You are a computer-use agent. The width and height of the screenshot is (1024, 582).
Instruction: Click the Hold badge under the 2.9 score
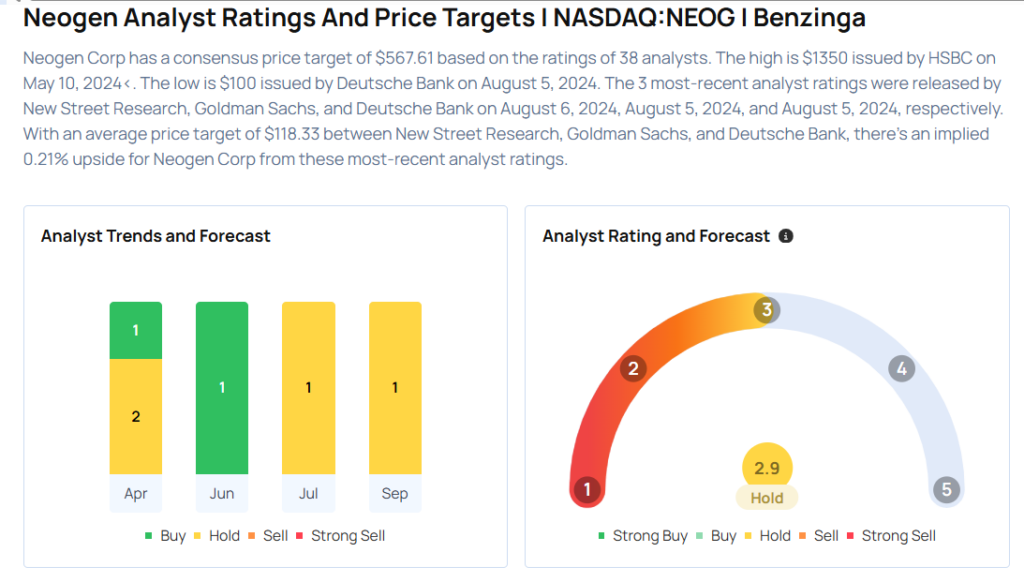click(767, 497)
